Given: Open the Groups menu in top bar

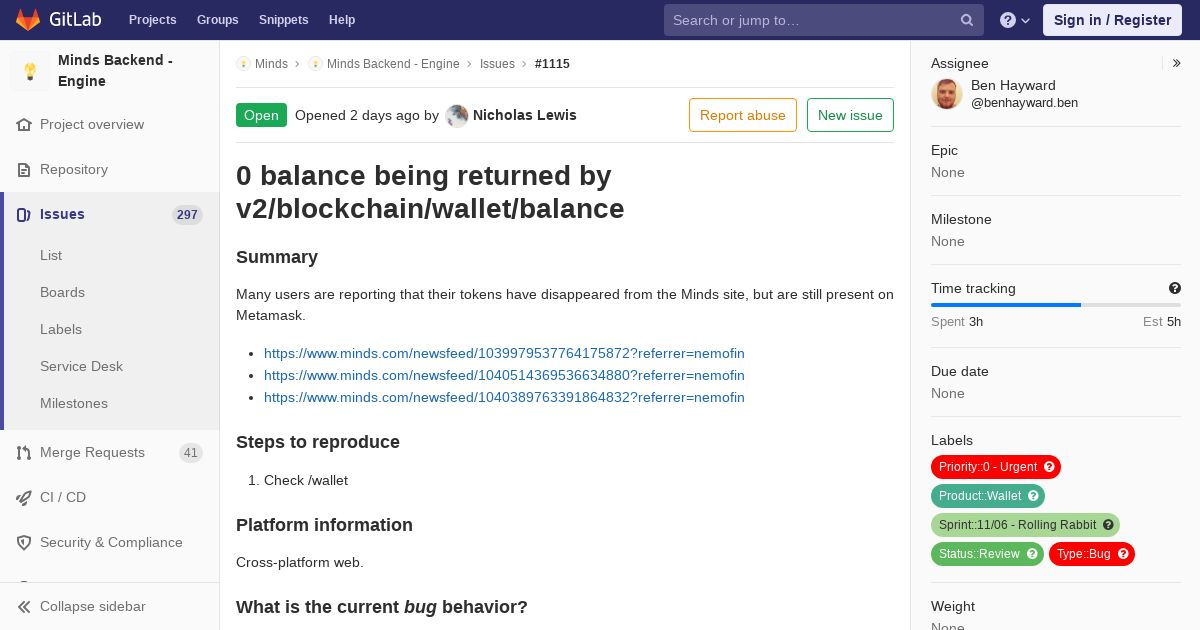Looking at the screenshot, I should click(217, 20).
